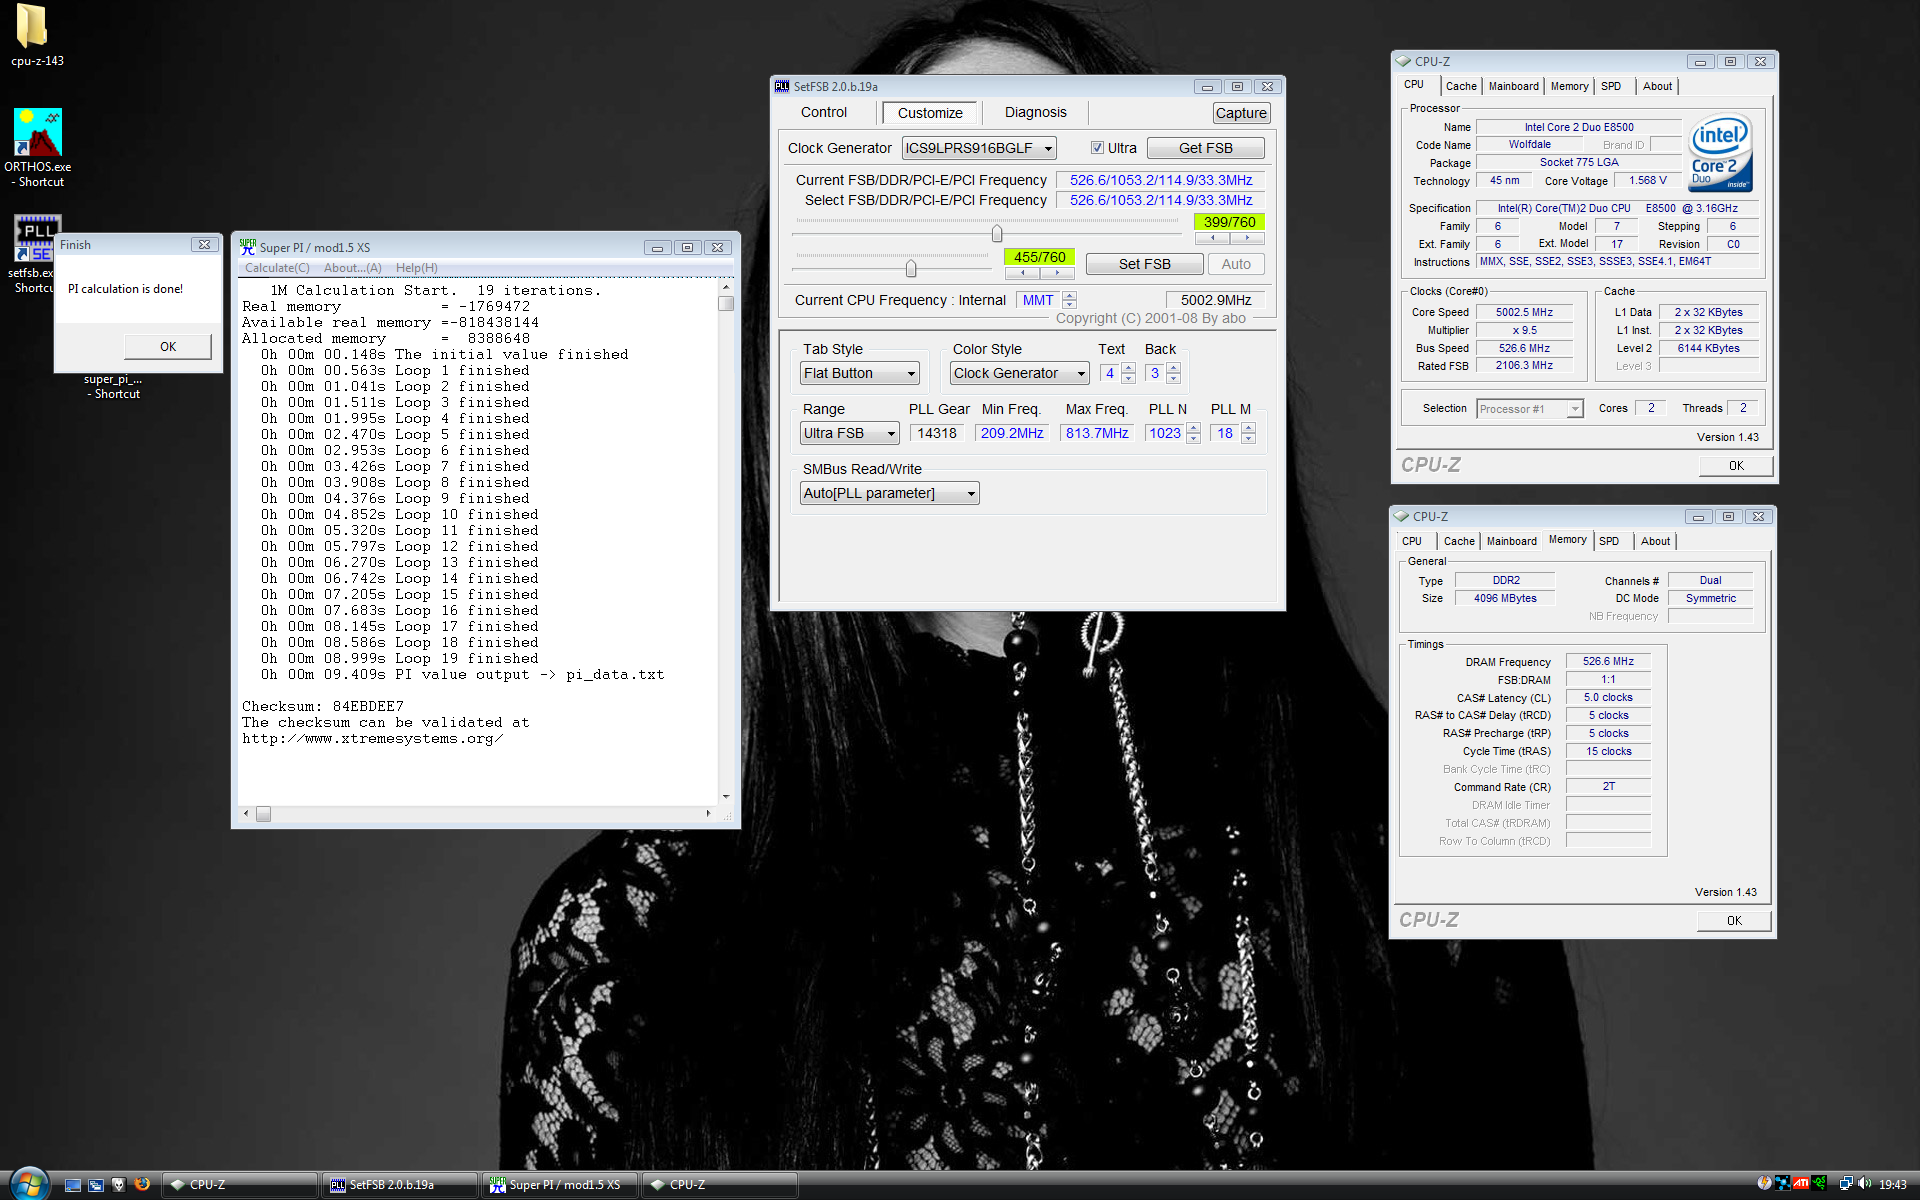Decrease the 399/760 value with left arrow
This screenshot has height=1200, width=1920.
click(x=1213, y=238)
